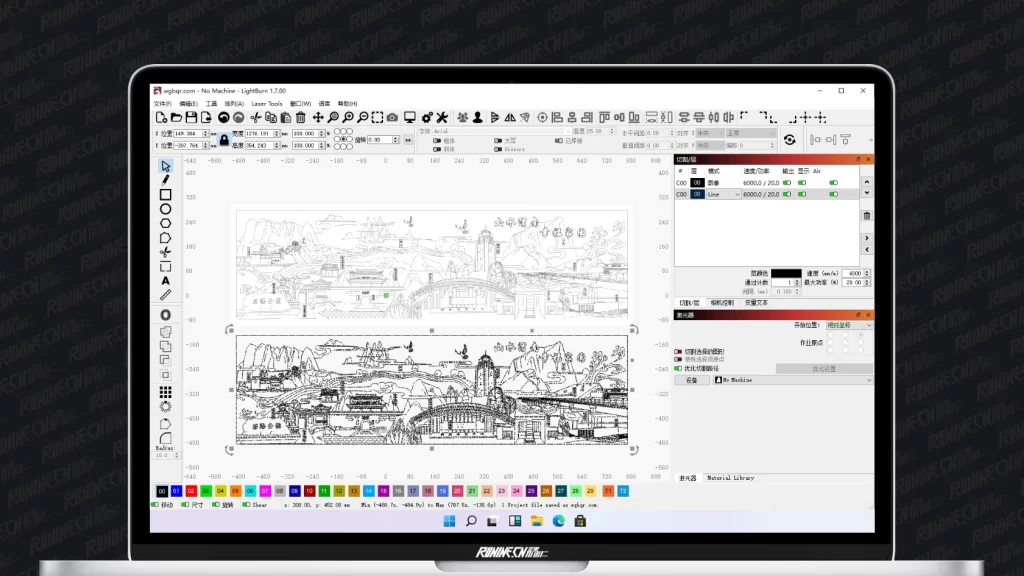Click the lock aspect ratio padlock
The image size is (1024, 576).
[x=224, y=139]
